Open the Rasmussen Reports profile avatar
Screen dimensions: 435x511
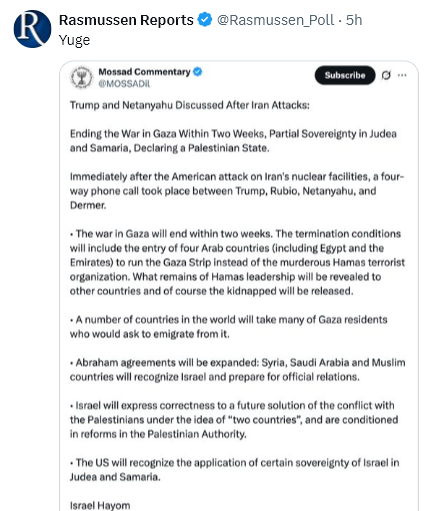[x=32, y=29]
